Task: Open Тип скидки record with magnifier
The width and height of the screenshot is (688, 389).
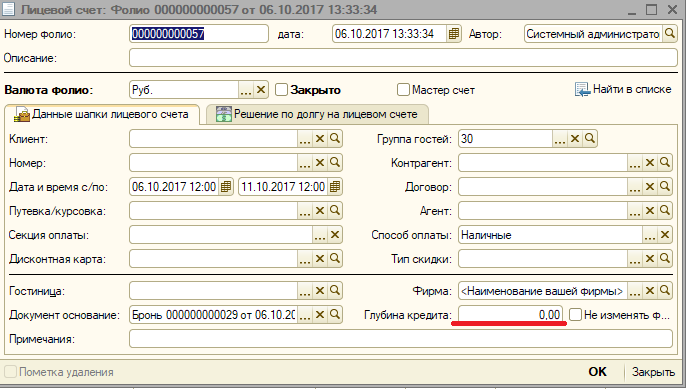Action: click(665, 259)
